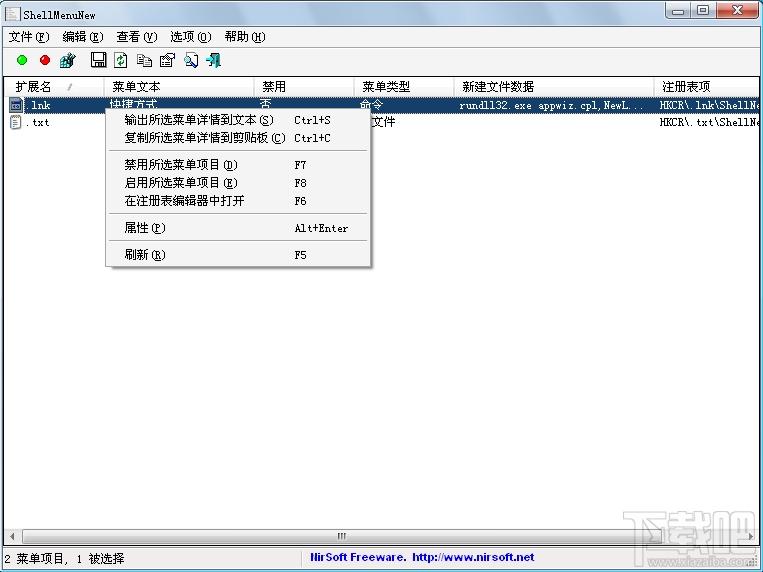This screenshot has width=763, height=572.
Task: Sort by 菜单类型 column header
Action: click(404, 87)
